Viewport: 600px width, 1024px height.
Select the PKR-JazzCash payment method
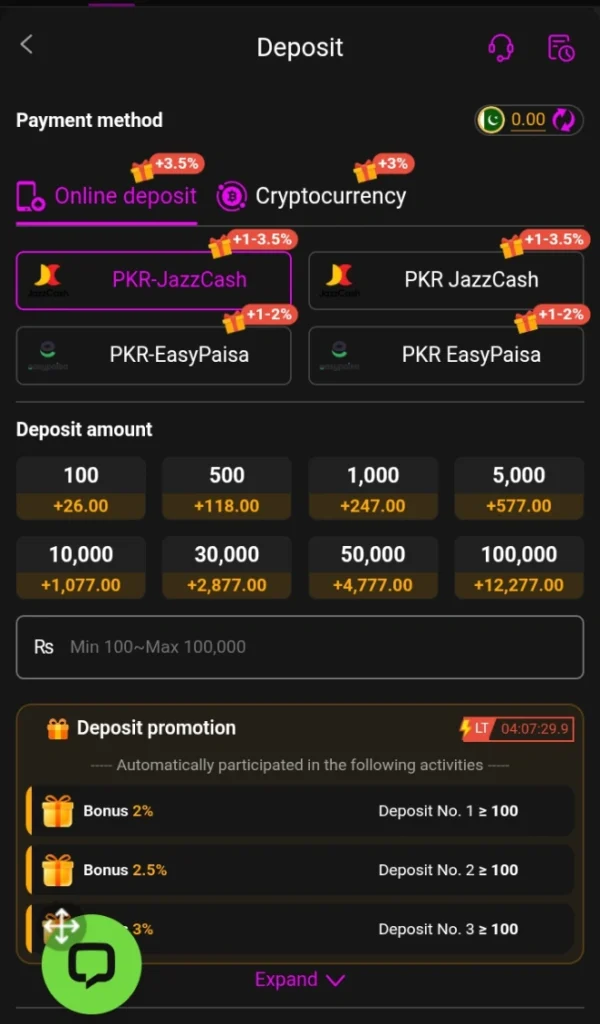pyautogui.click(x=153, y=280)
